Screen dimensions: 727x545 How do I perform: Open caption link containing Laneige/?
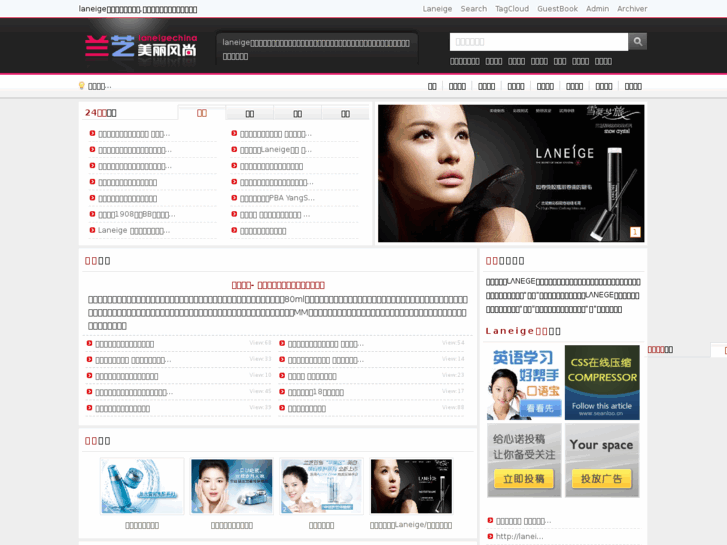coord(411,525)
